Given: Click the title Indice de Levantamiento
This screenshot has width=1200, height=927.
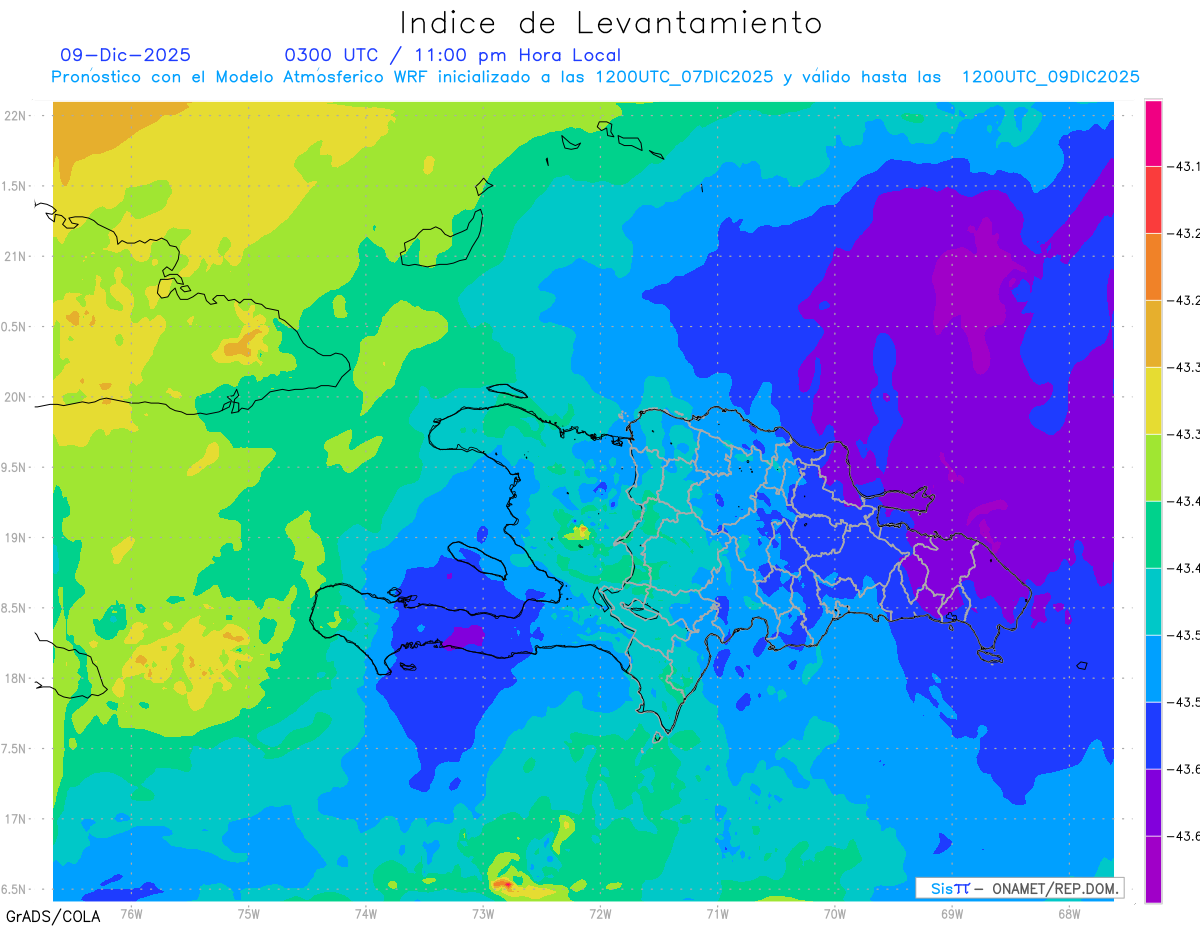Looking at the screenshot, I should point(611,23).
